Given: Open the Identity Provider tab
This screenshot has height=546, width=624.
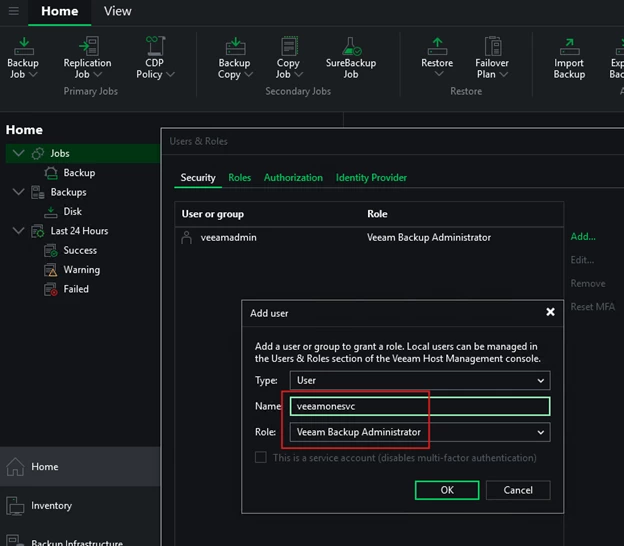Looking at the screenshot, I should (371, 178).
